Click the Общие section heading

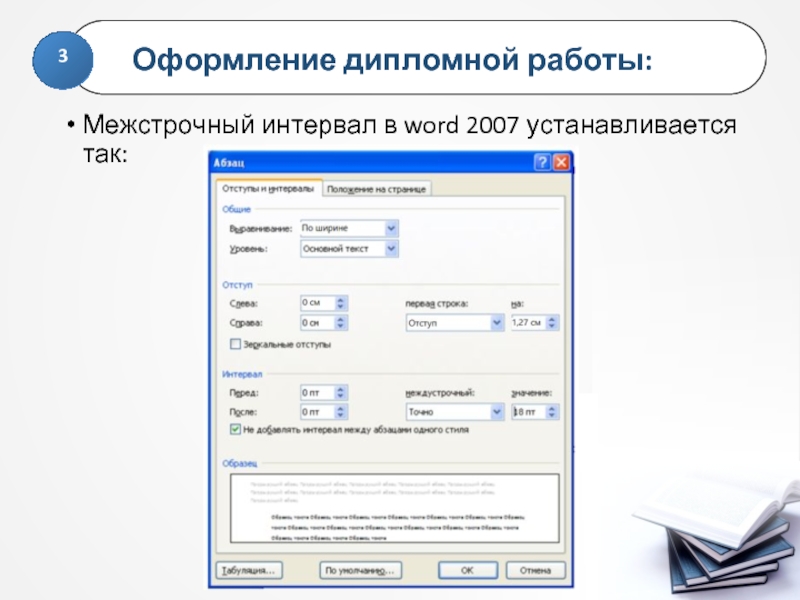click(x=236, y=209)
